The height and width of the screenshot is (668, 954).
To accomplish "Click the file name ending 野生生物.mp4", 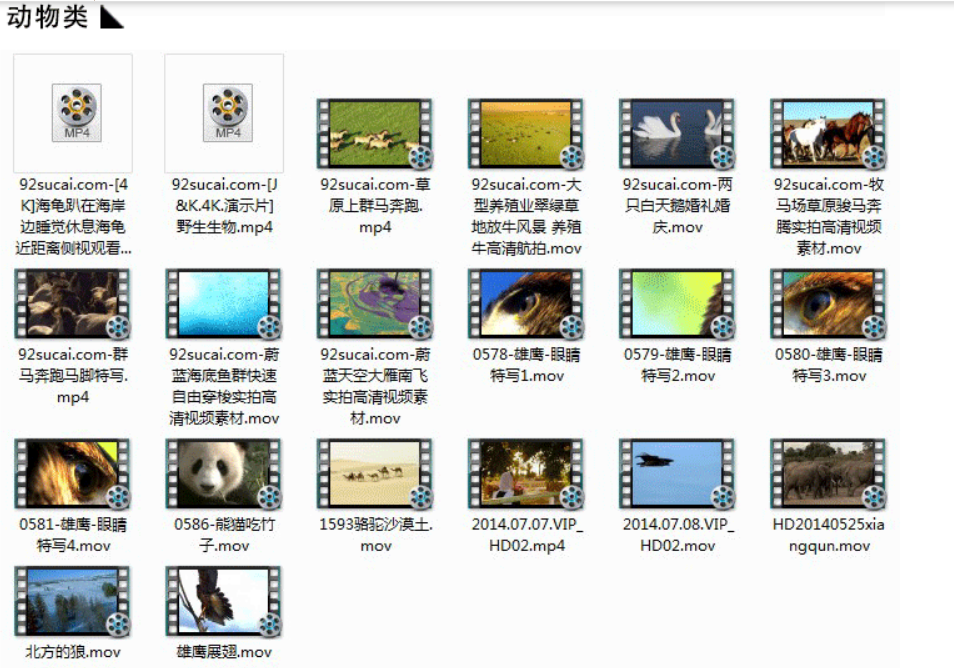I will (x=224, y=206).
